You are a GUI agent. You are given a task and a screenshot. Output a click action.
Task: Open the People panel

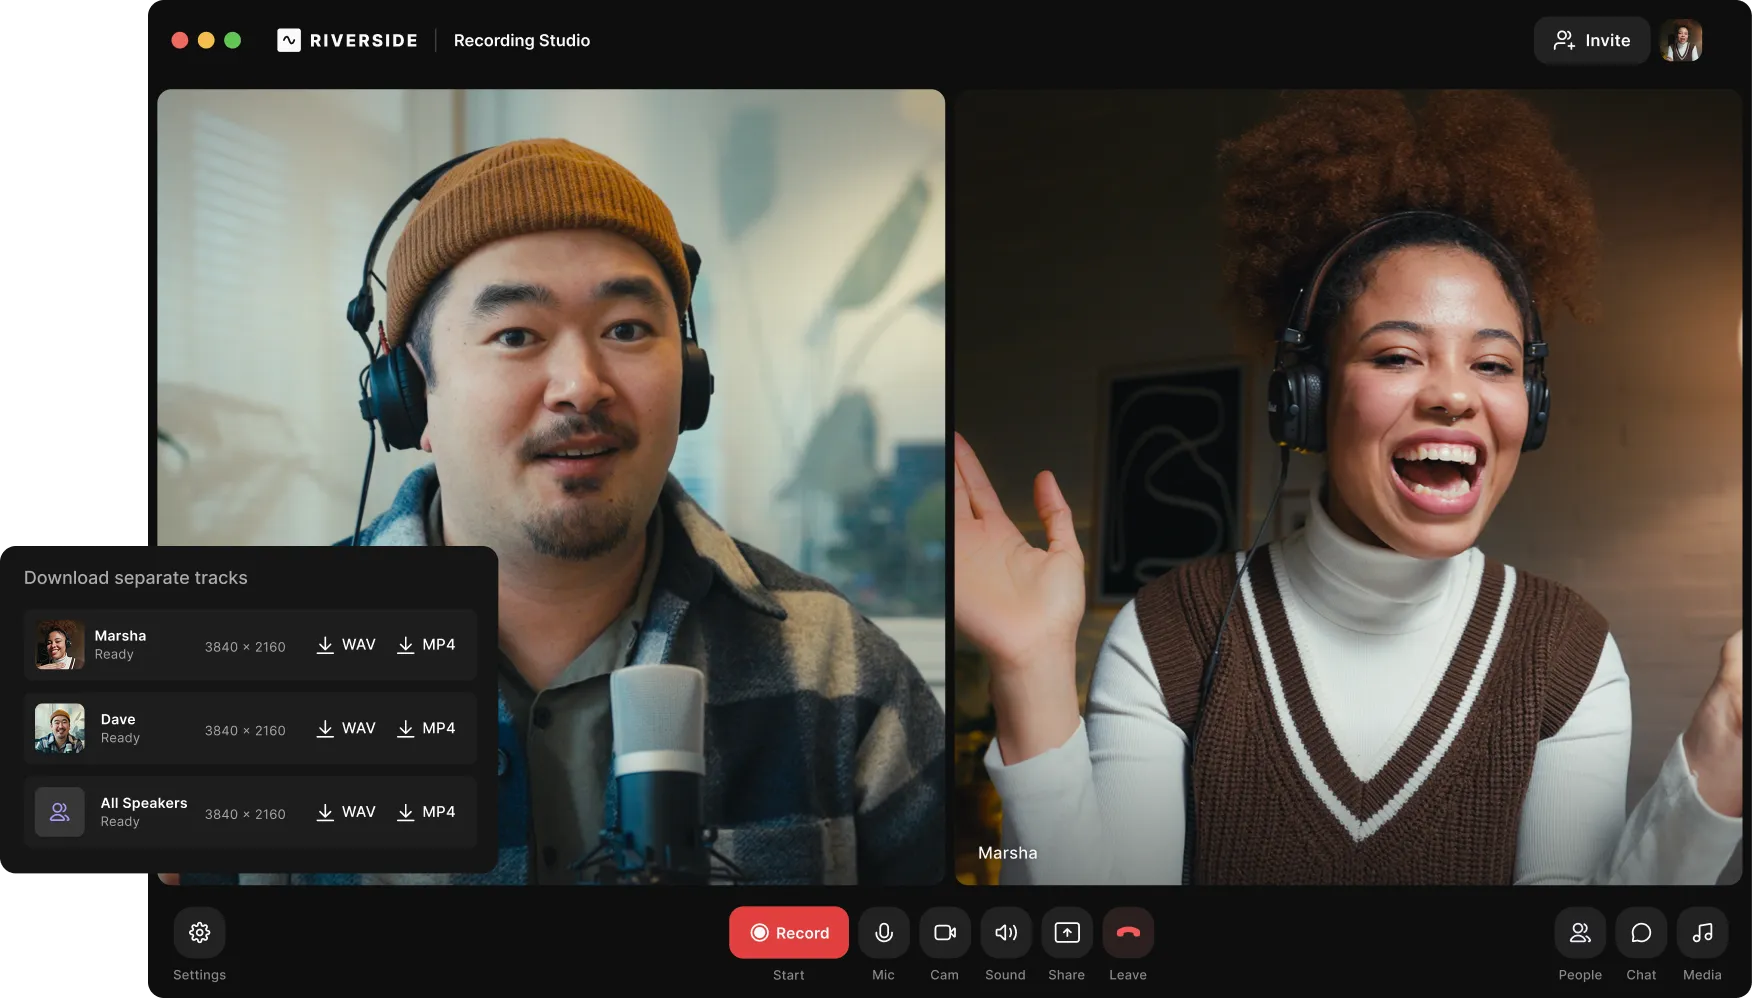pos(1580,932)
